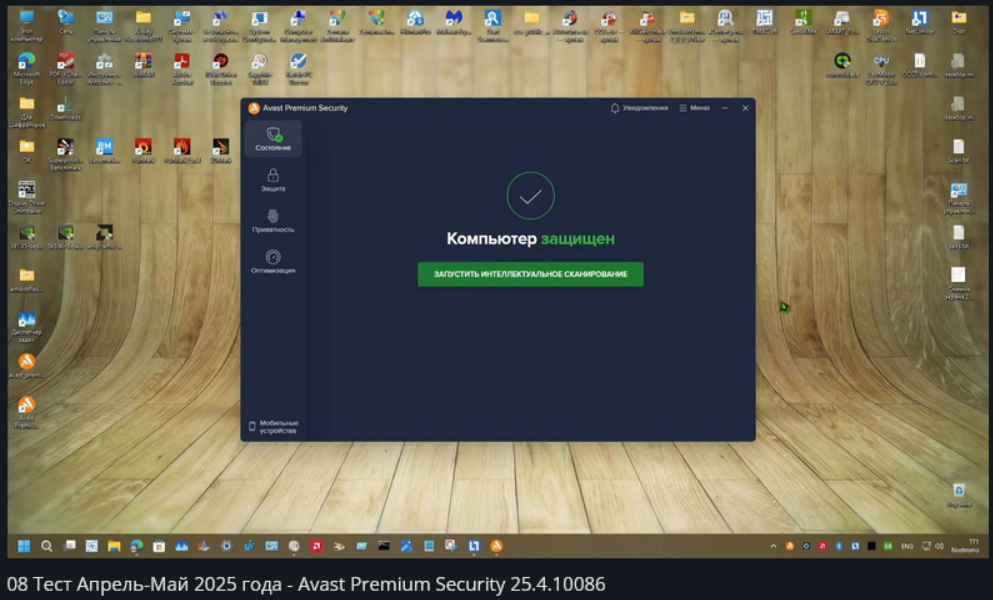
Task: Select the Kerish PC Doctor desktop shortcut
Action: click(x=298, y=69)
